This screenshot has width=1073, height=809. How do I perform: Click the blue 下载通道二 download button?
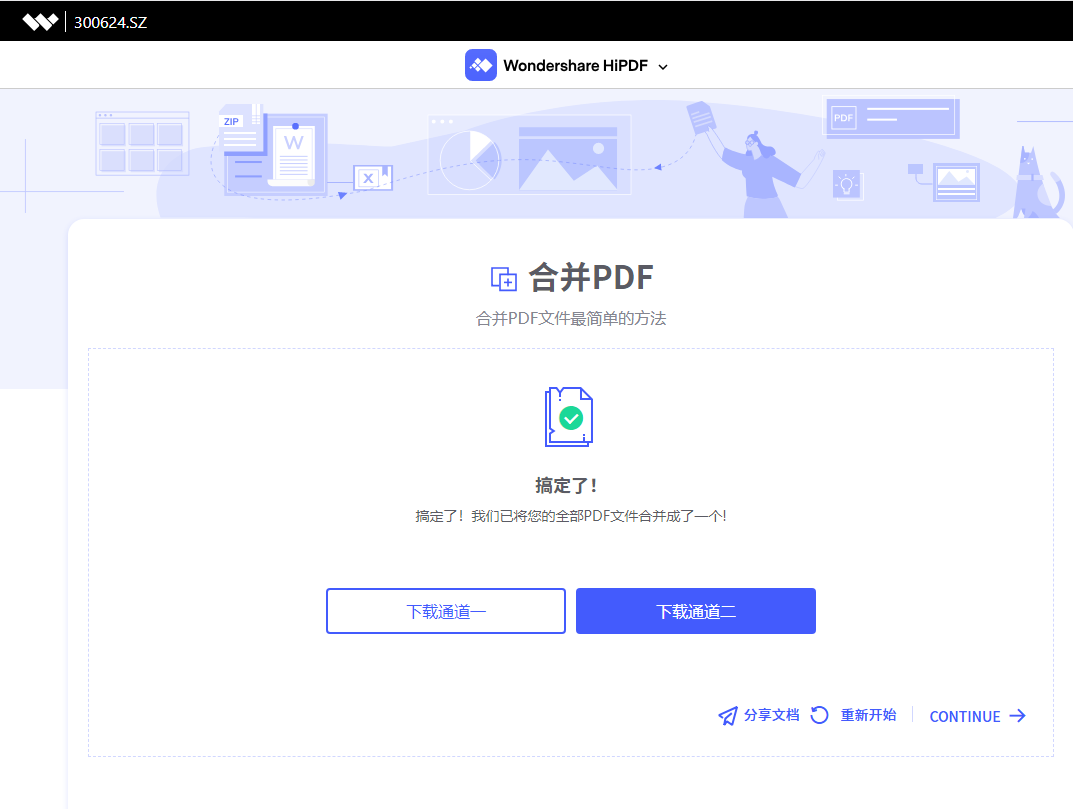click(695, 610)
